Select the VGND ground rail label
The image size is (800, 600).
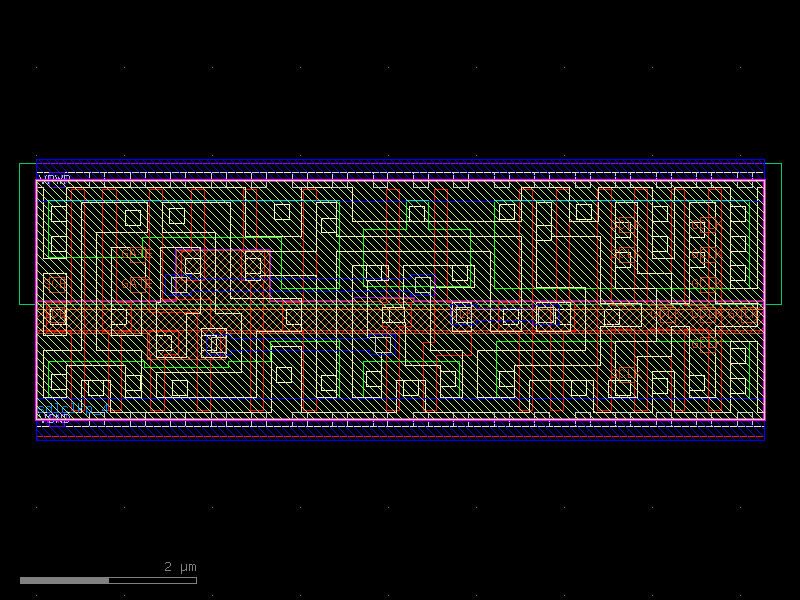click(x=54, y=417)
